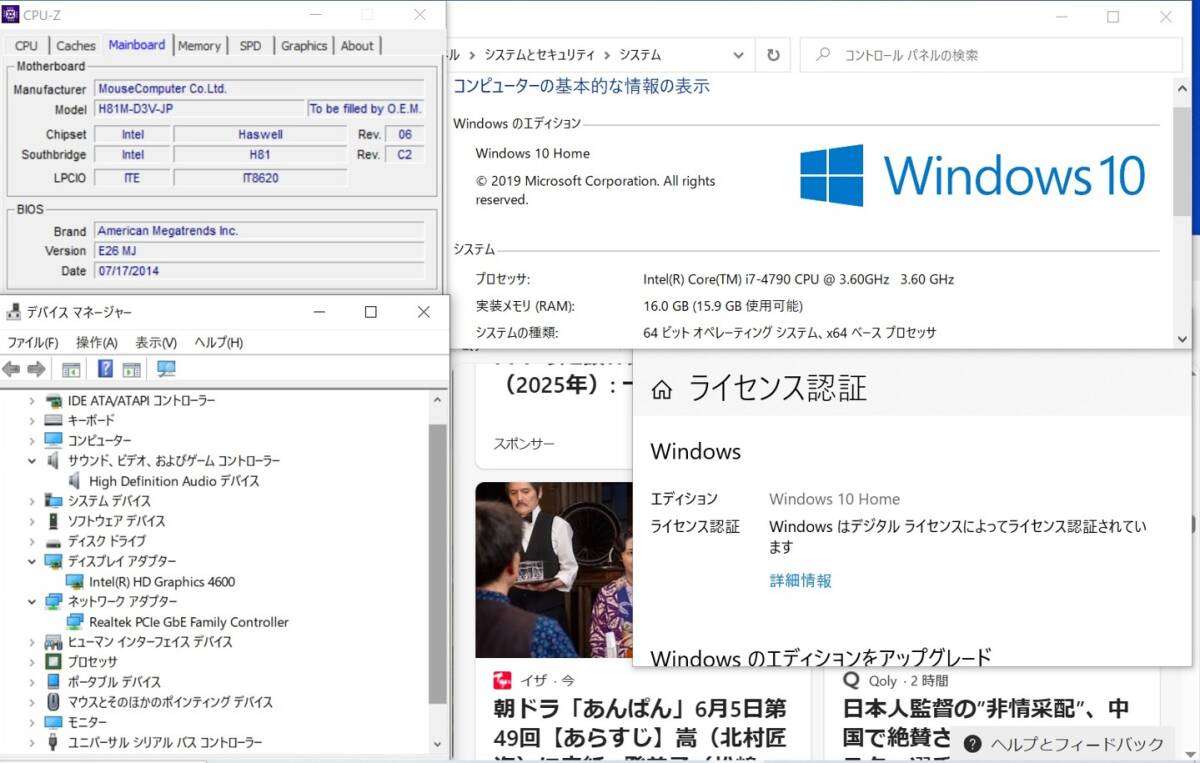Click the news article photo thumbnail
1200x763 pixels.
click(554, 569)
